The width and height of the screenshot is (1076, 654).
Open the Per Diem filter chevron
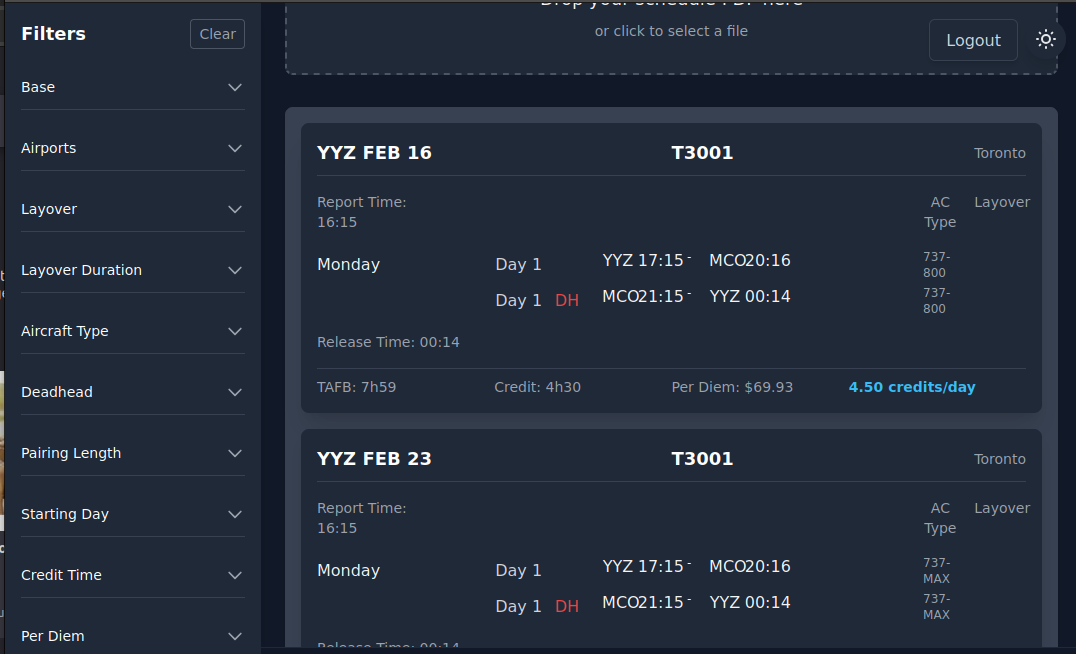(235, 636)
